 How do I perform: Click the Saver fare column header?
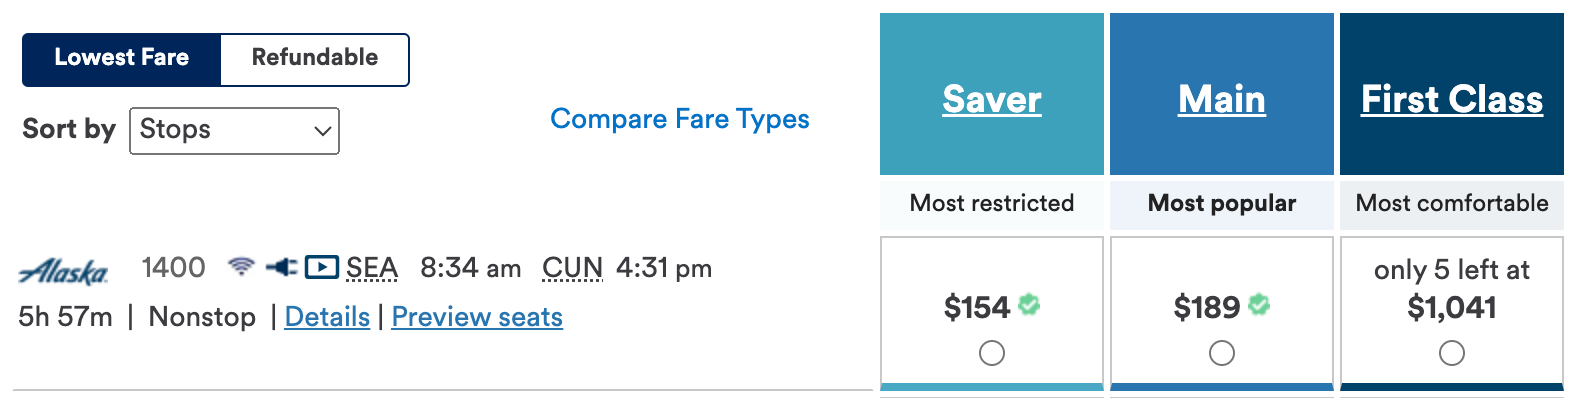pyautogui.click(x=992, y=99)
